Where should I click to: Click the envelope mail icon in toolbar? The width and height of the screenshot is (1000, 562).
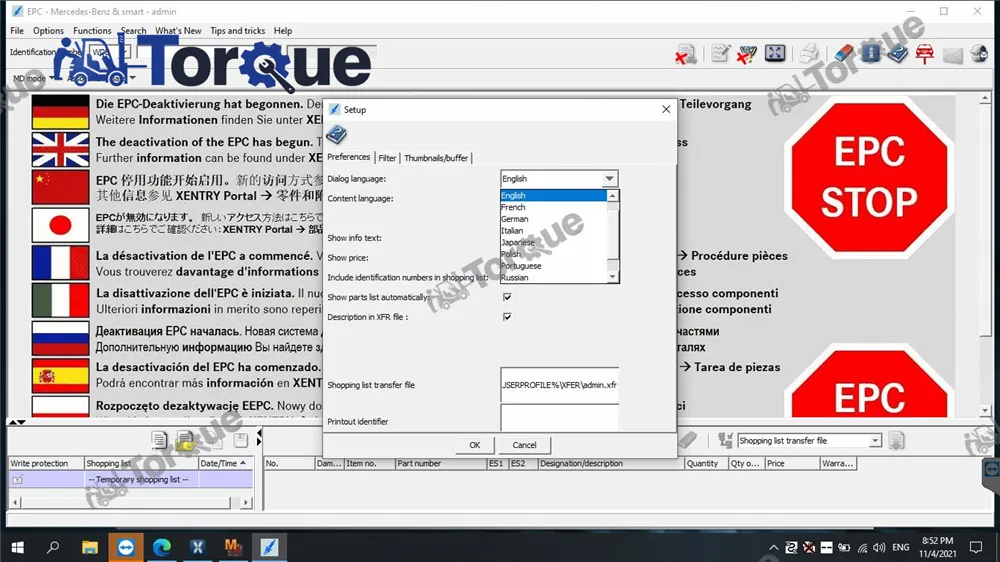click(952, 55)
